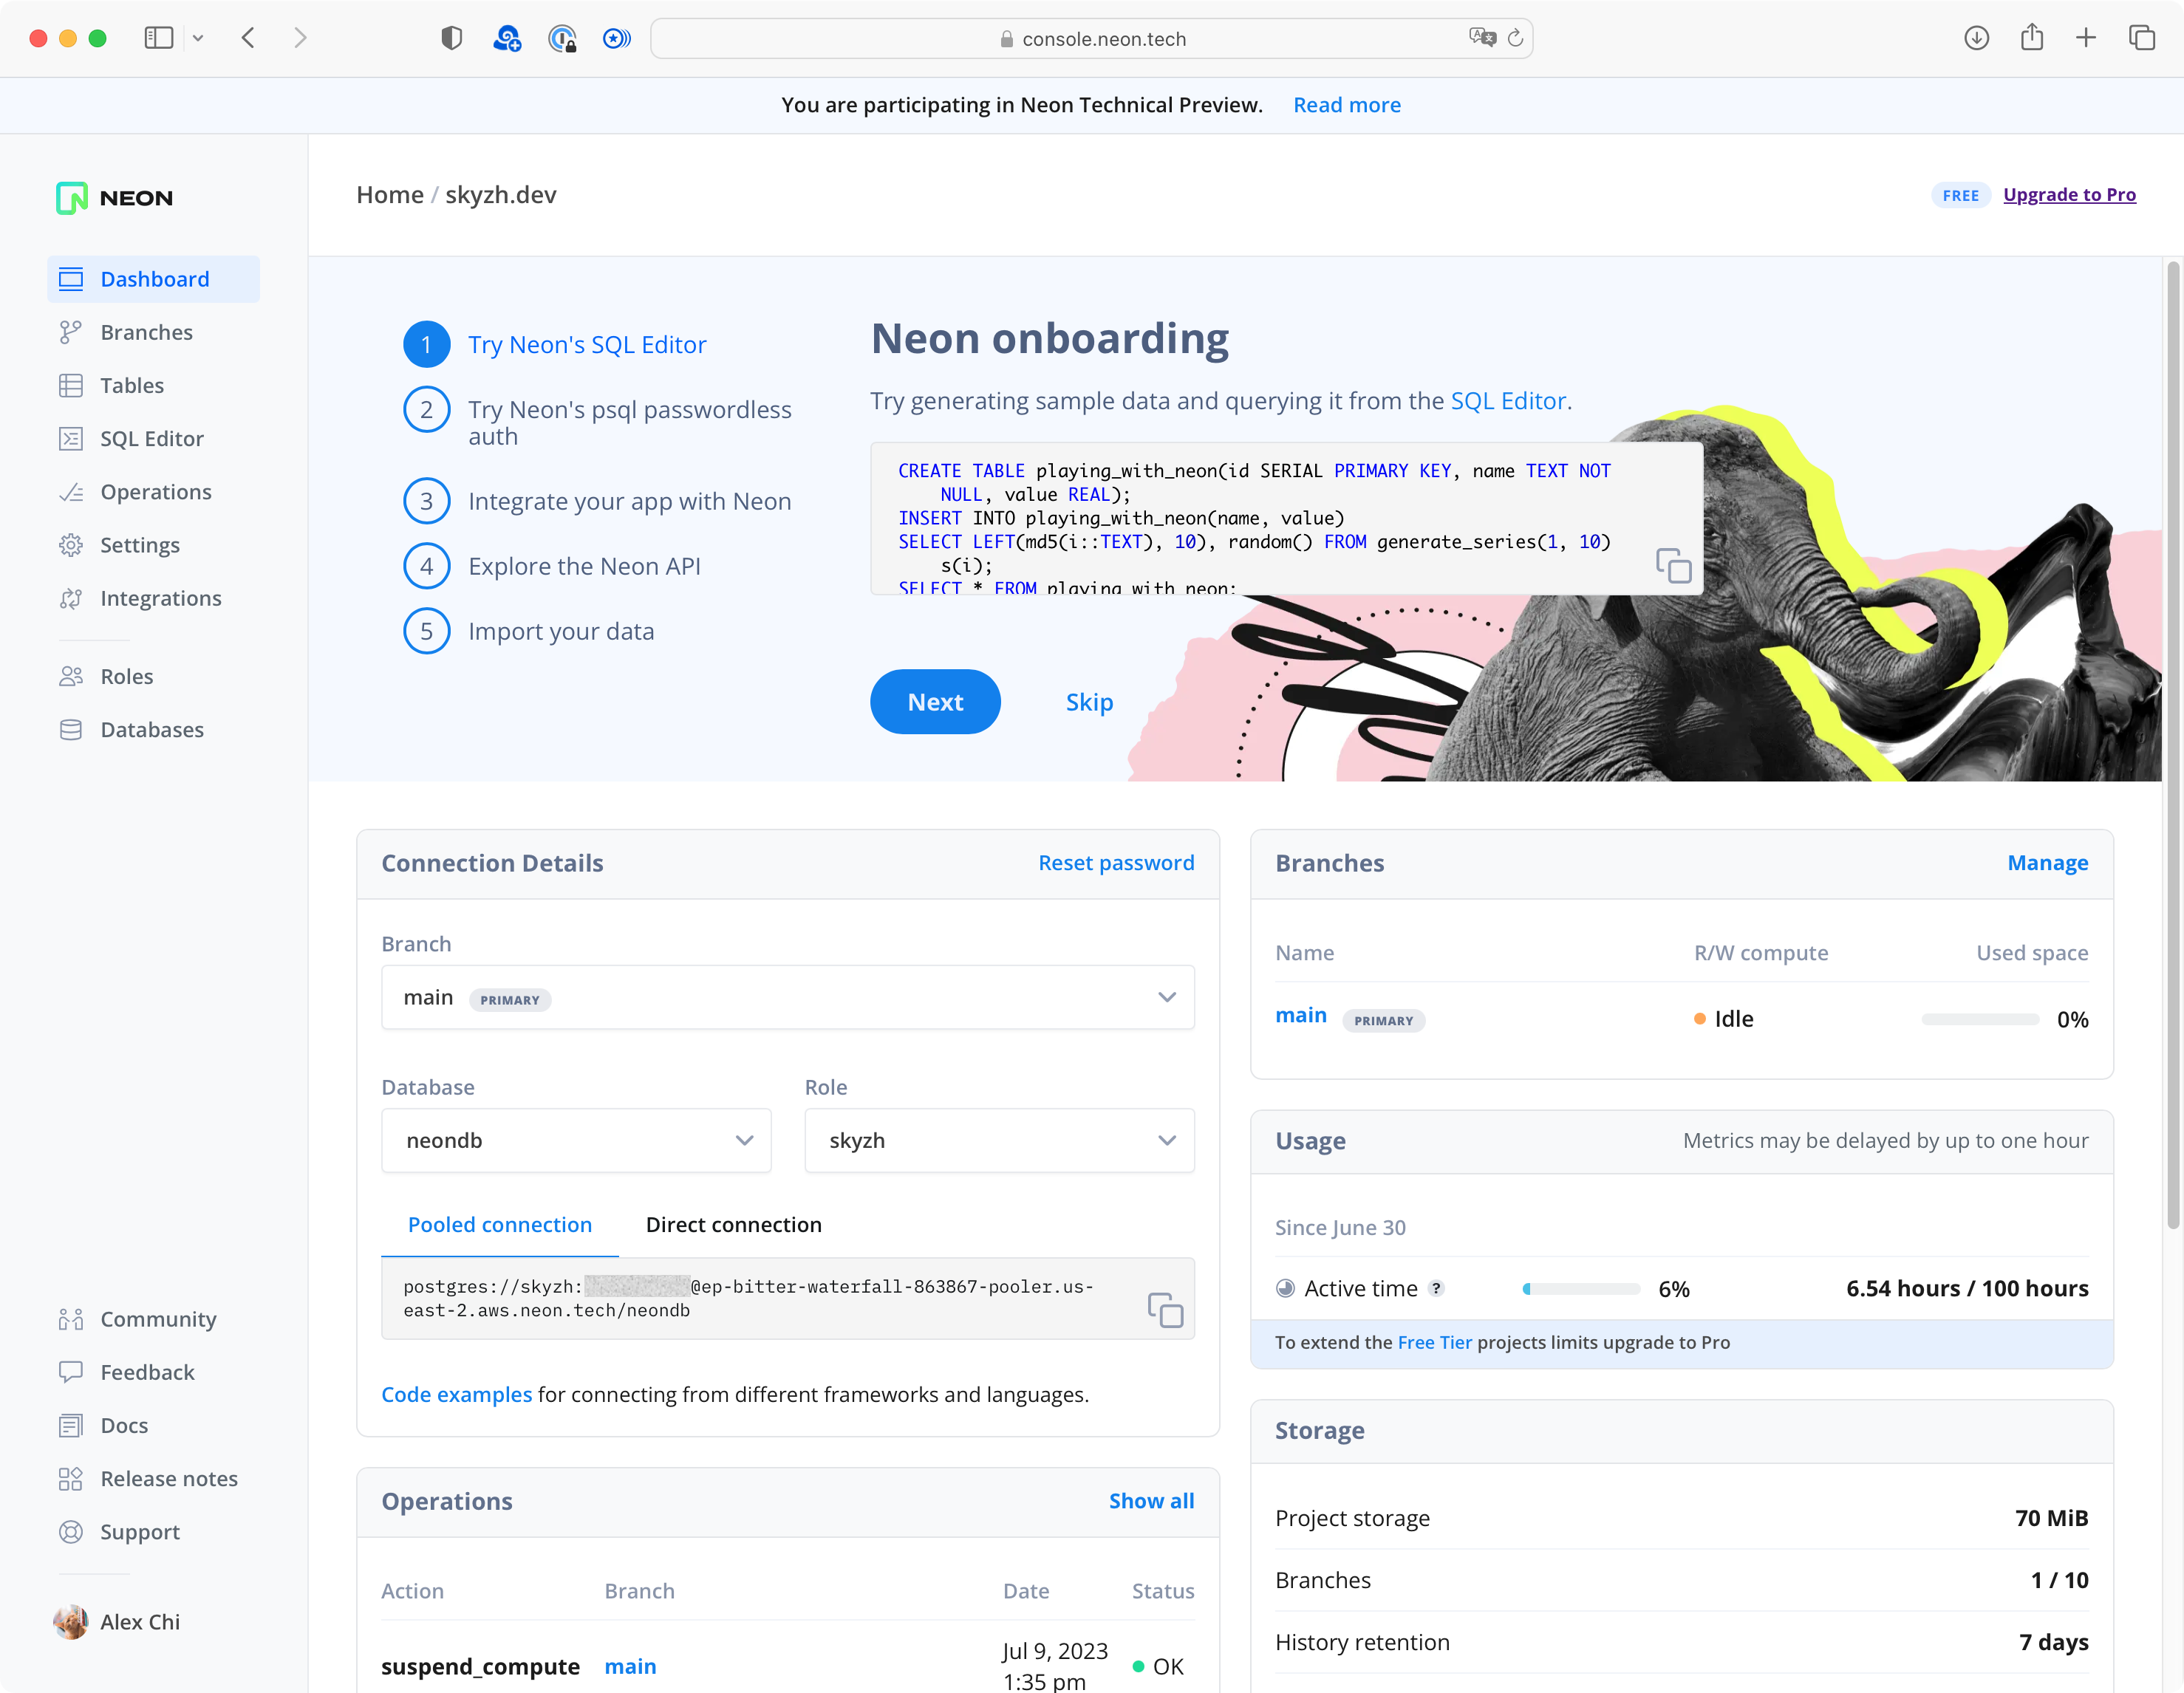Click the Dashboard icon in sidebar

point(71,278)
